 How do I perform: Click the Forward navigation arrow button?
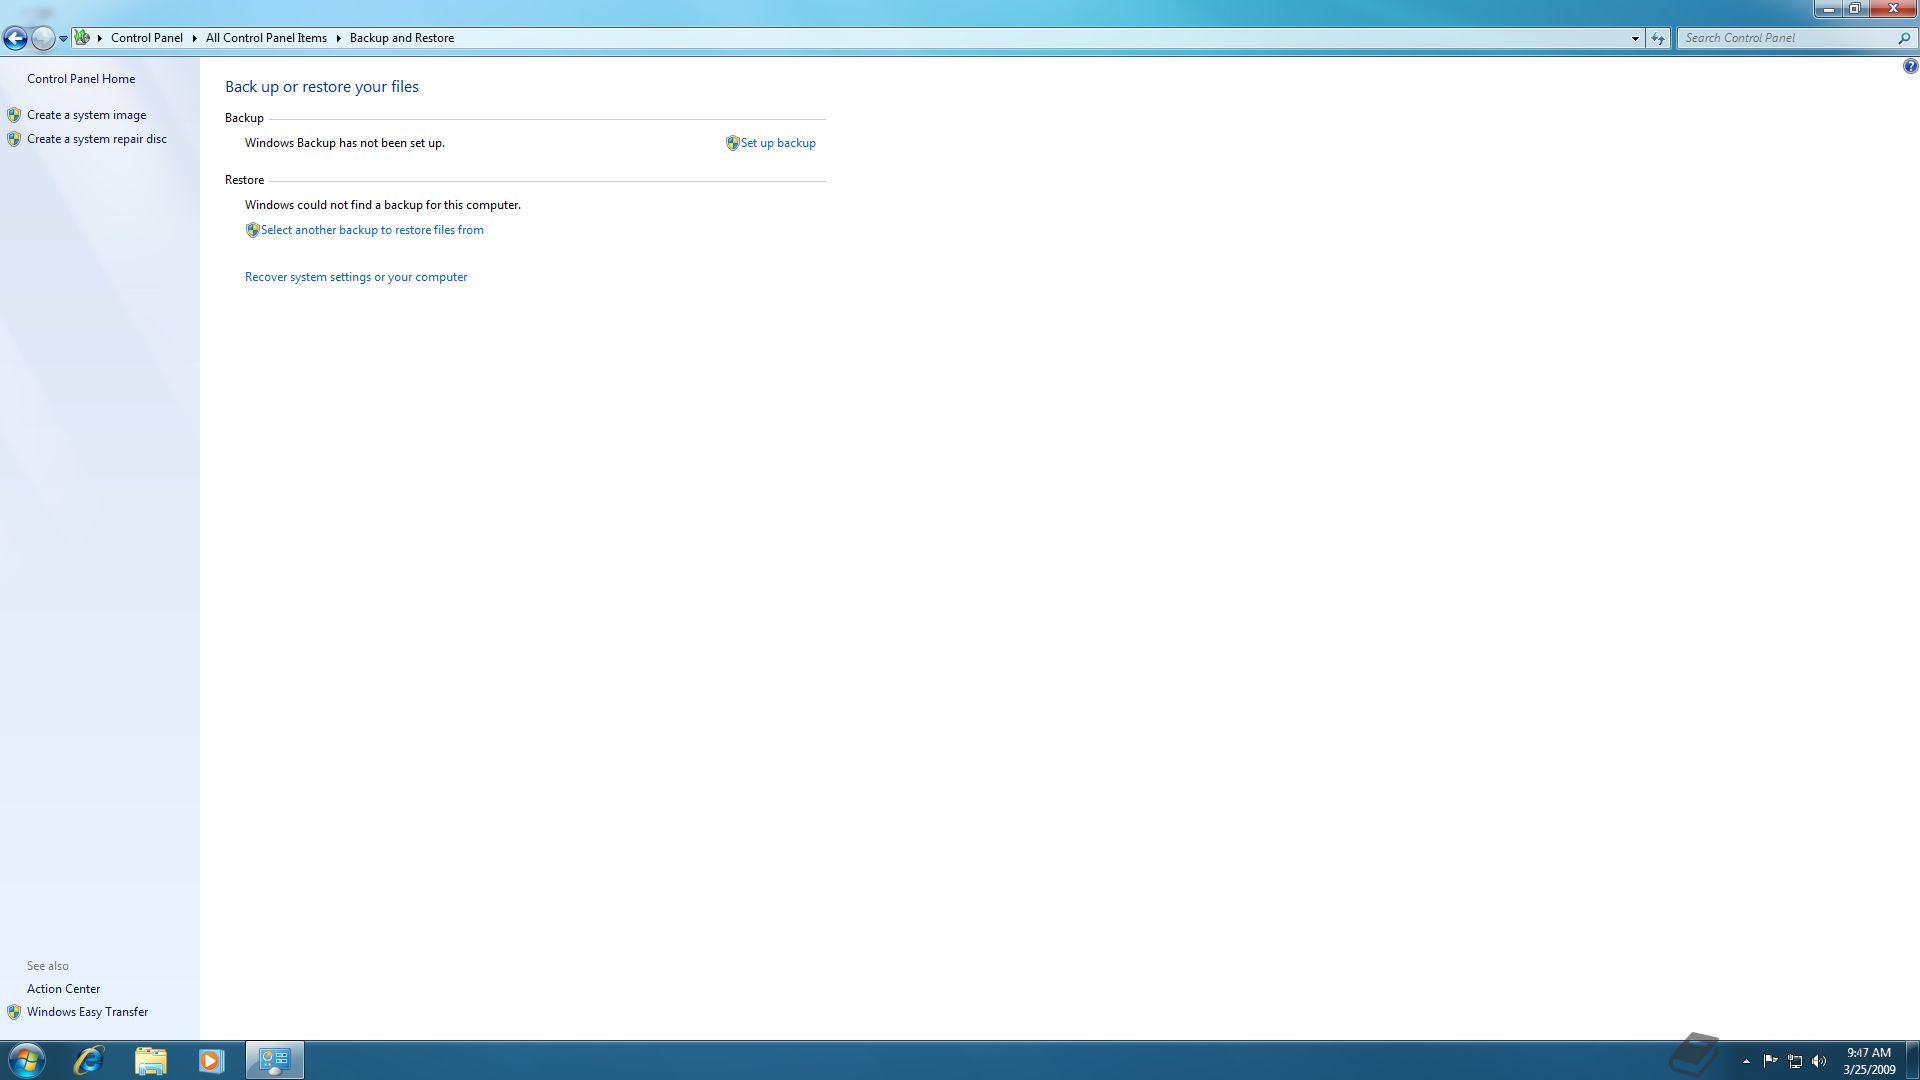click(43, 38)
